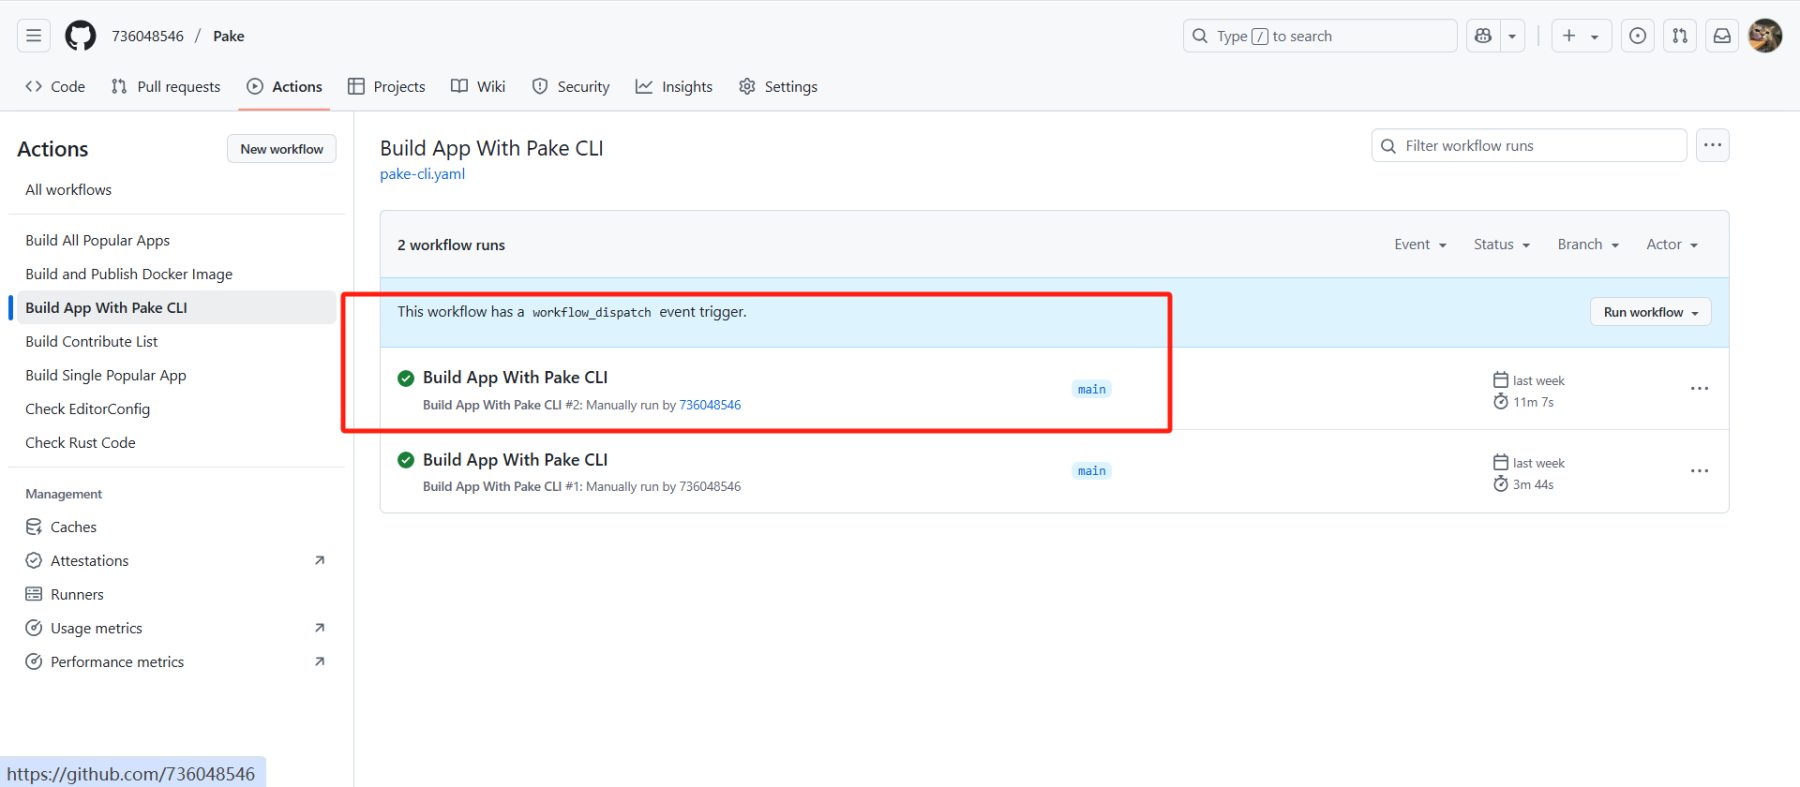Click the main branch label on run #2
This screenshot has height=787, width=1800.
coord(1092,389)
